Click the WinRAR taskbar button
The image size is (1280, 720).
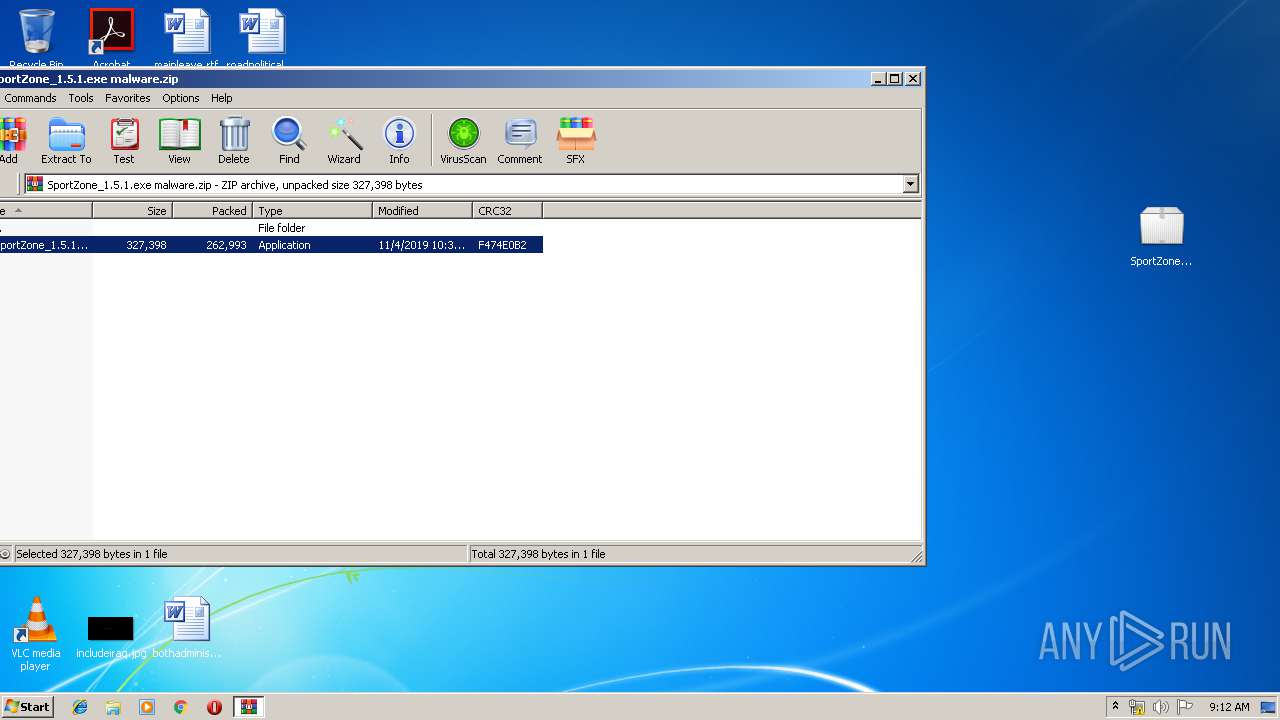pyautogui.click(x=248, y=707)
